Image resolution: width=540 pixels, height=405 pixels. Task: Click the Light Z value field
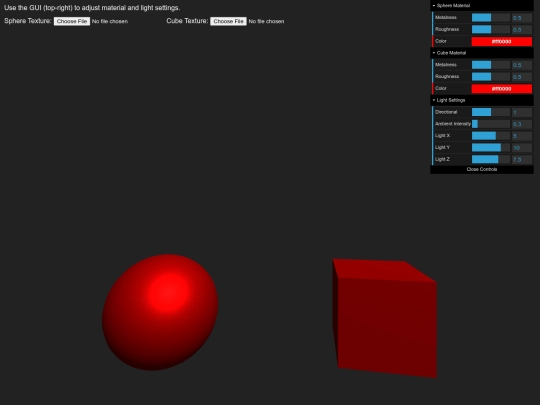pyautogui.click(x=522, y=159)
